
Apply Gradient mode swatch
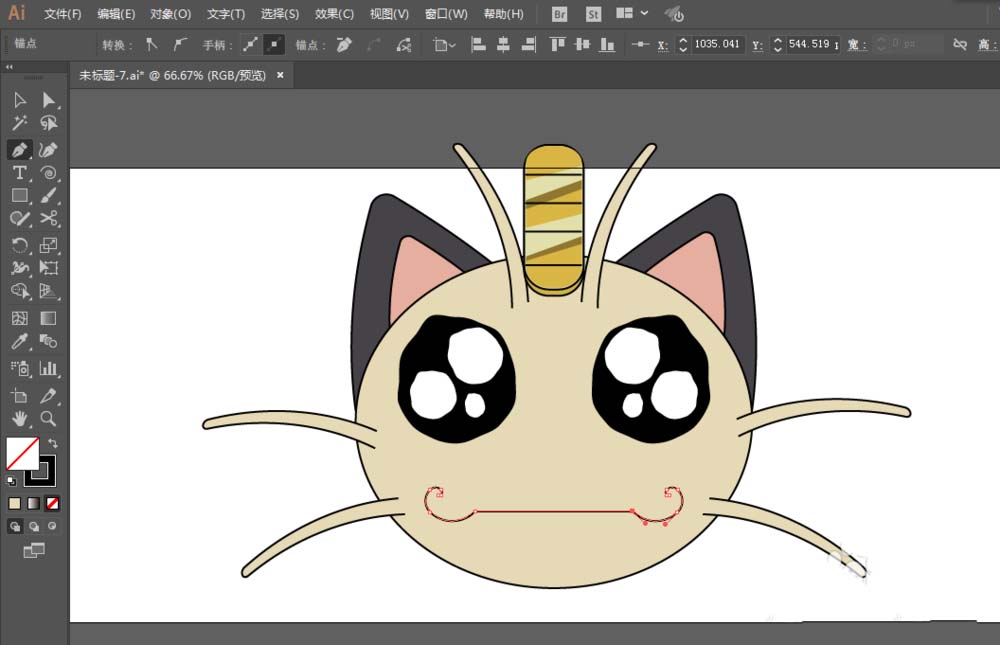[x=34, y=503]
